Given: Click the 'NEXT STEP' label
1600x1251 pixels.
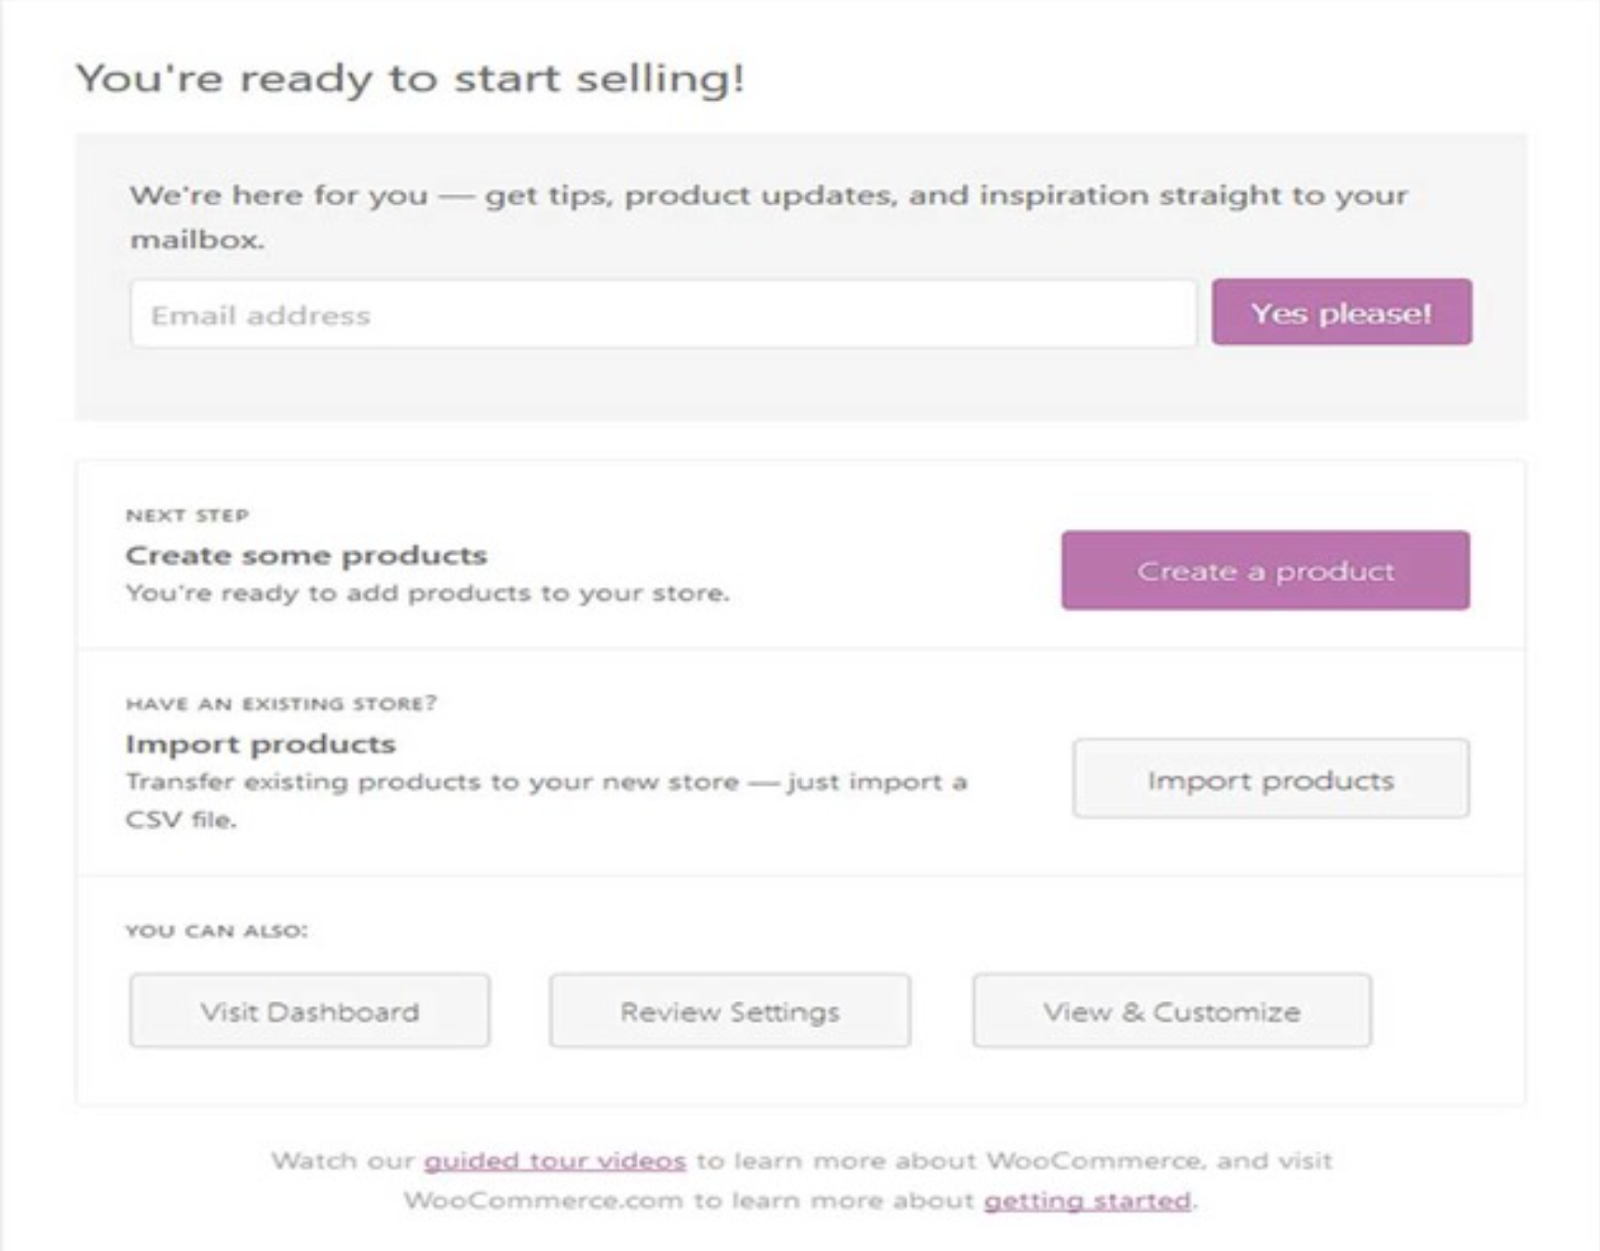Looking at the screenshot, I should click(x=187, y=516).
